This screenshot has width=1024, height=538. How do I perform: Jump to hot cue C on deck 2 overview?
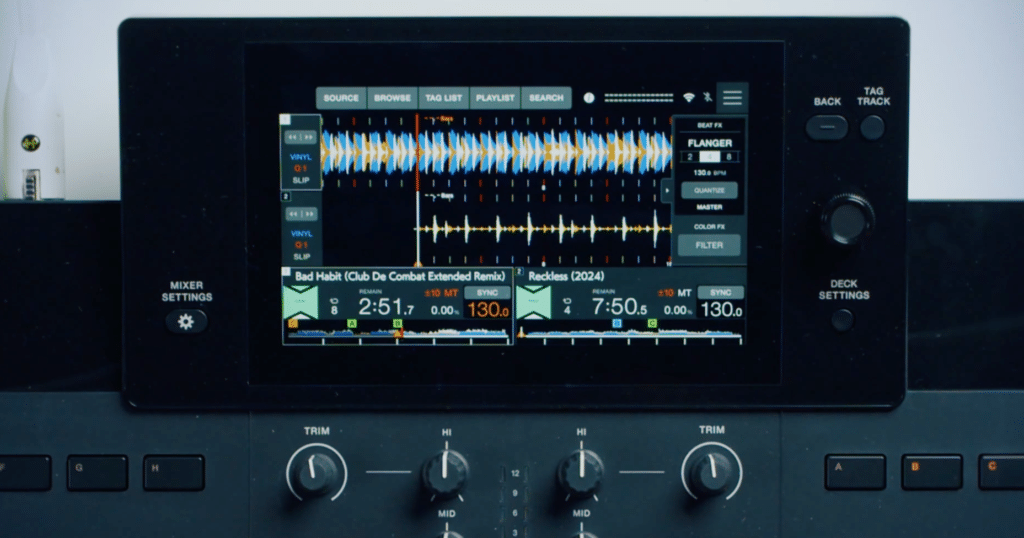[x=652, y=324]
